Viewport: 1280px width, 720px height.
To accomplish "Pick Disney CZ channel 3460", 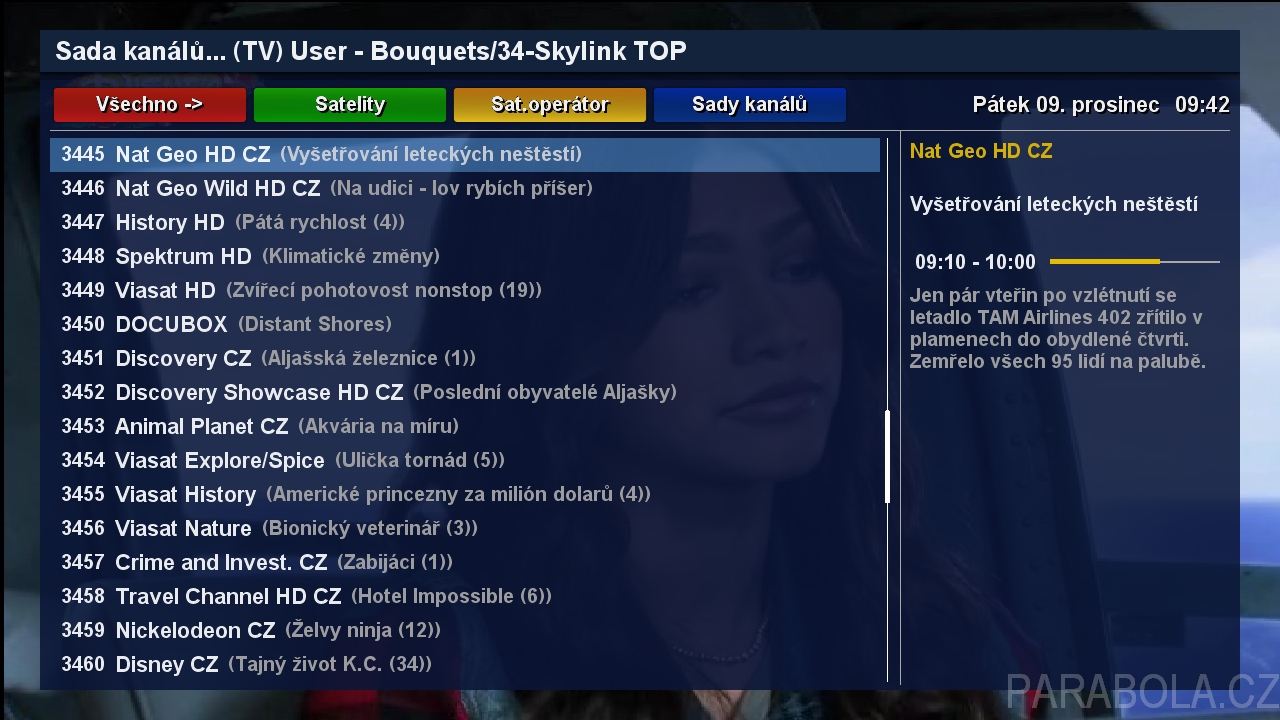I will click(x=465, y=664).
